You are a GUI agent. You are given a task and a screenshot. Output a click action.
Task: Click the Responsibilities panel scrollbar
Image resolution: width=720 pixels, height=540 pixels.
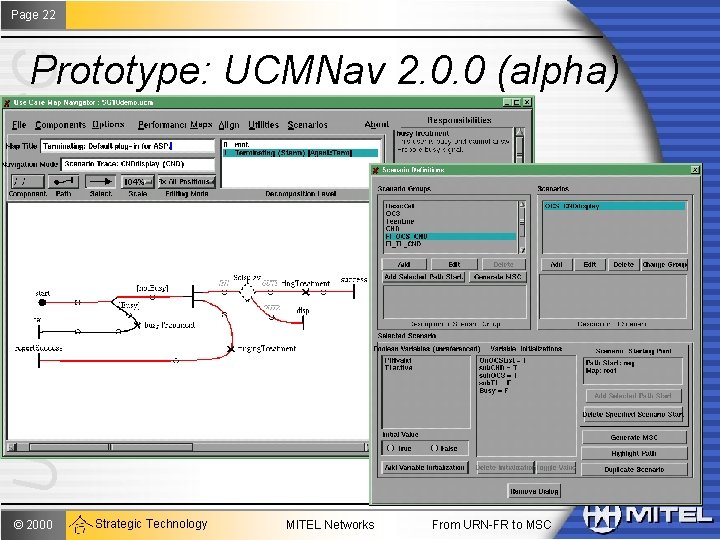519,145
